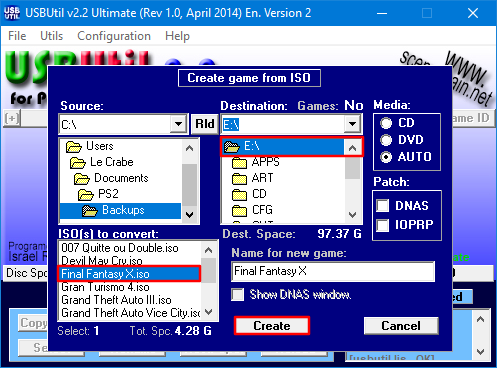497x368 pixels.
Task: Select the CFG folder label in Destination
Action: [x=262, y=210]
